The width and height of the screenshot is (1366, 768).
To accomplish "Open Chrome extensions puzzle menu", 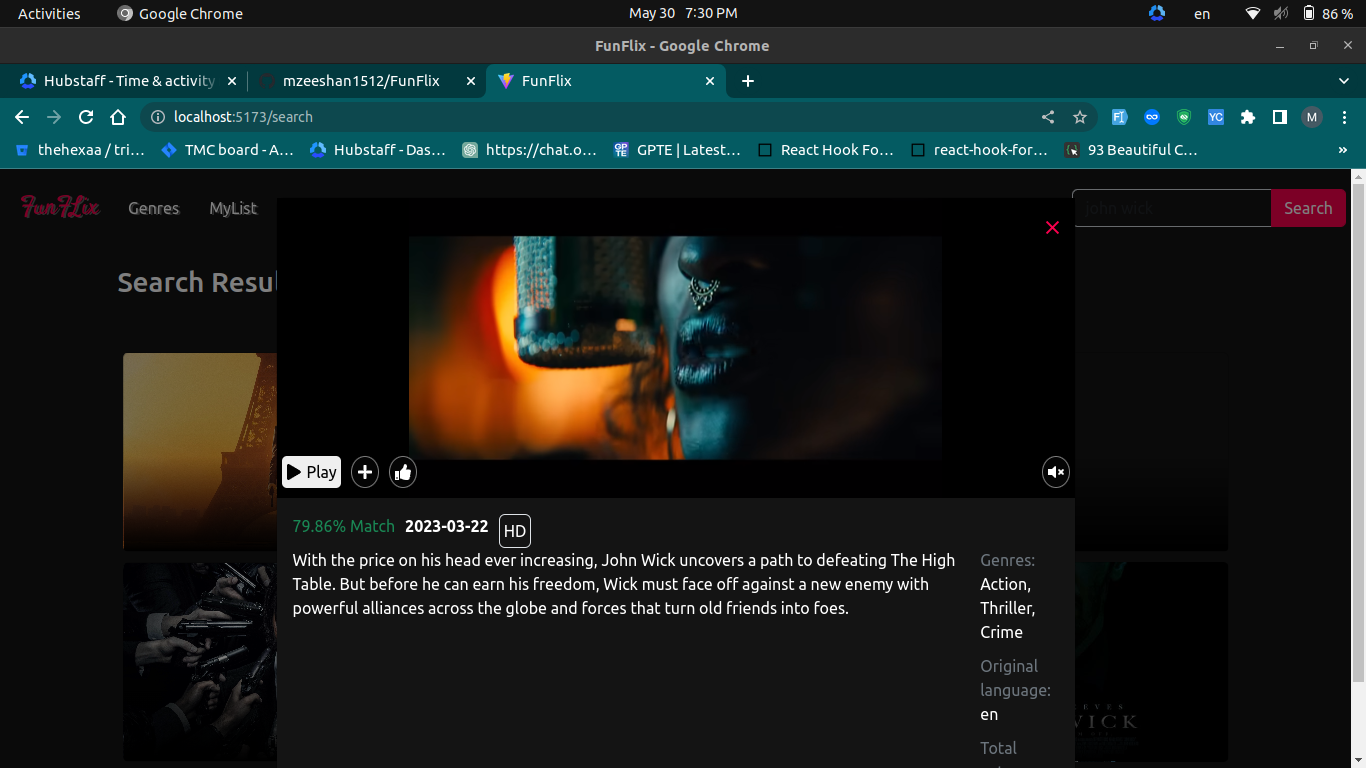I will tap(1248, 117).
